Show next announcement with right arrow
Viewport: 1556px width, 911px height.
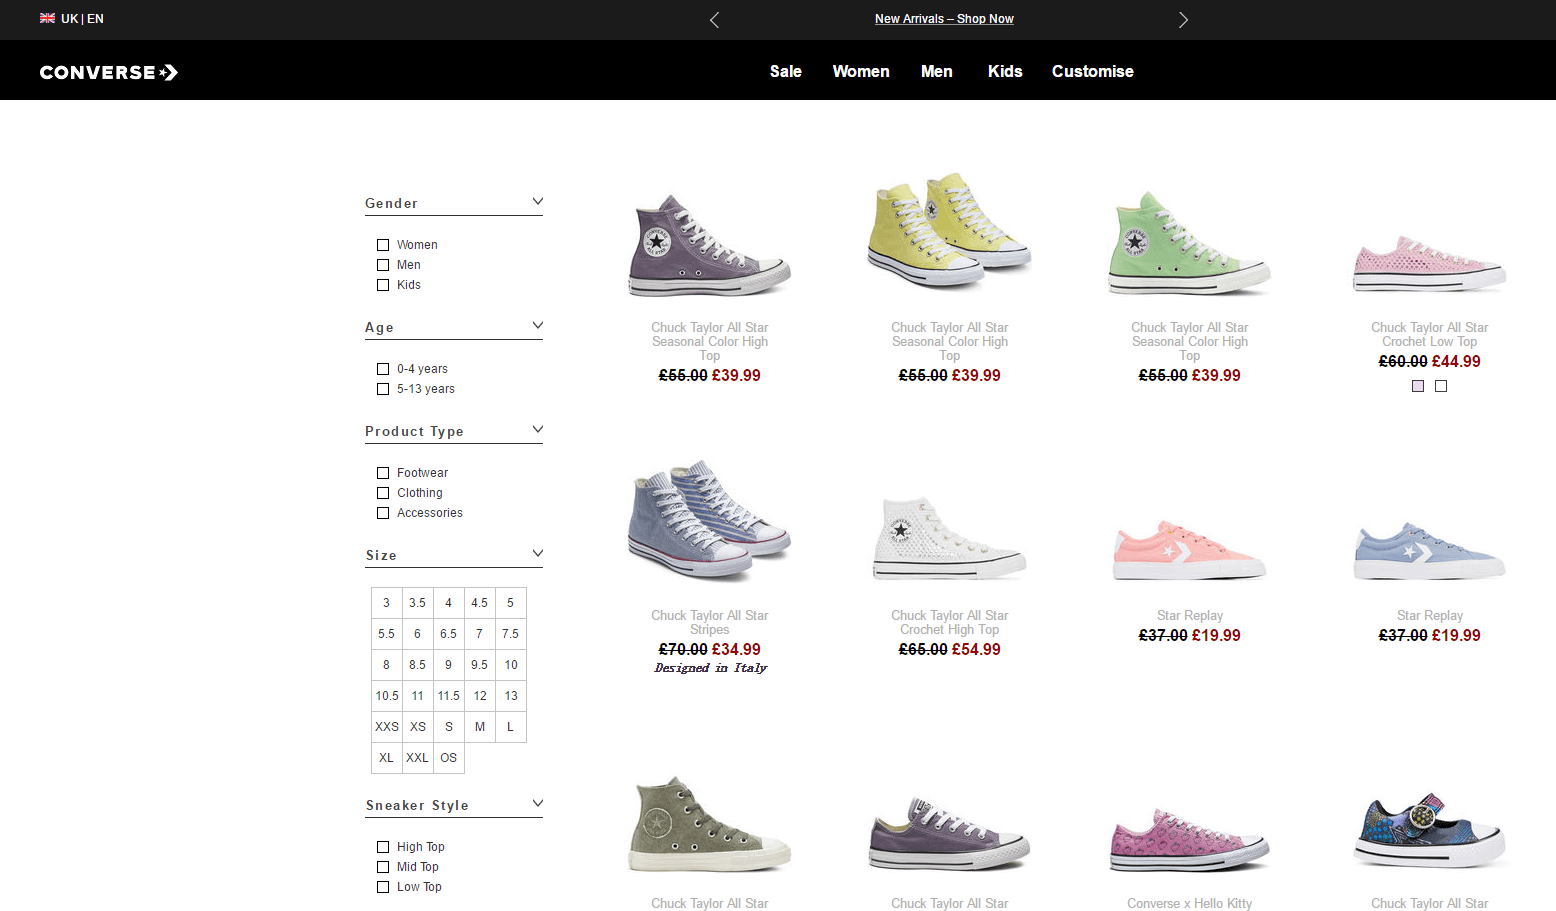(x=1183, y=20)
